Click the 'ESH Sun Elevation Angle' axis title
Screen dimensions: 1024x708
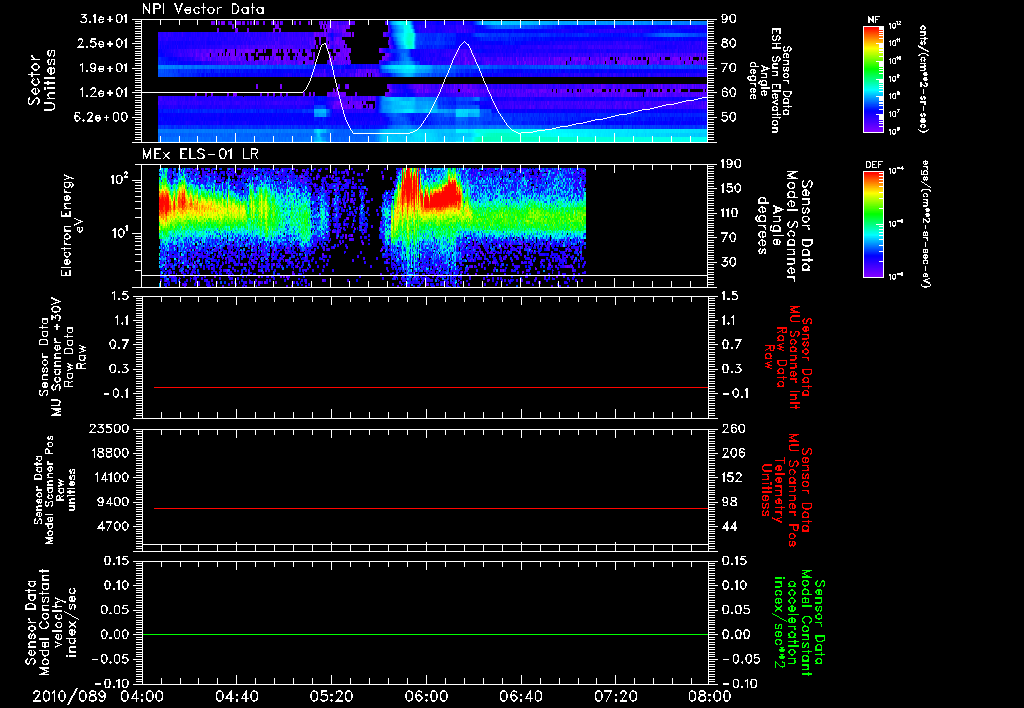[772, 80]
